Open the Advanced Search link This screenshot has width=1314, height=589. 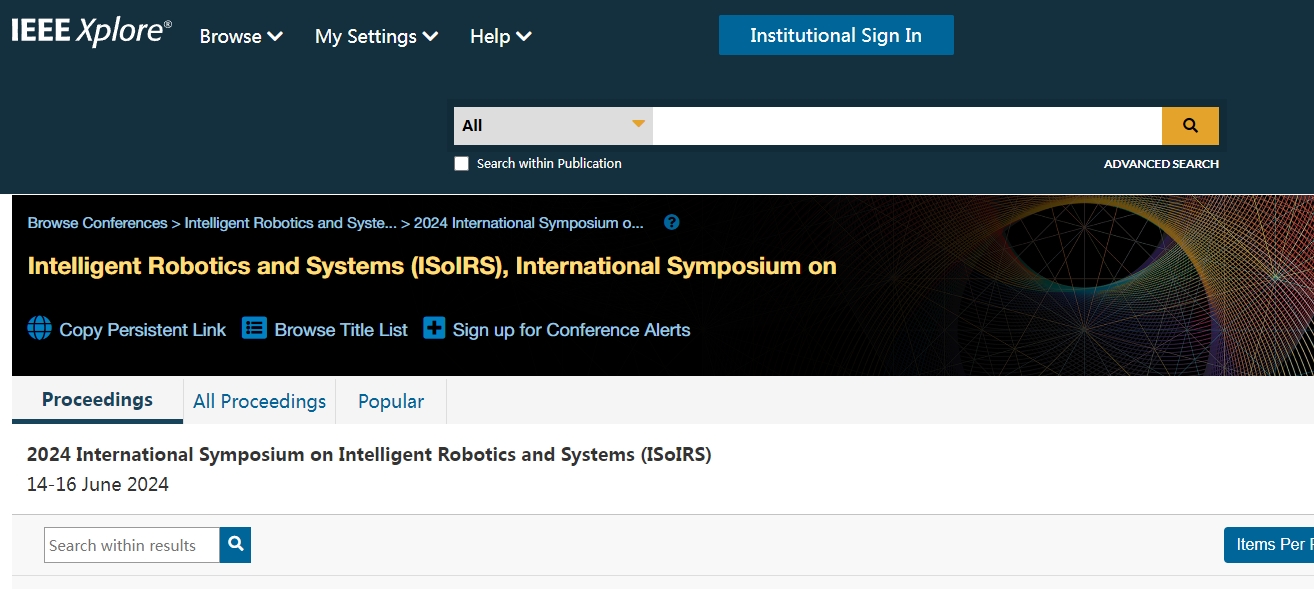(x=1161, y=164)
